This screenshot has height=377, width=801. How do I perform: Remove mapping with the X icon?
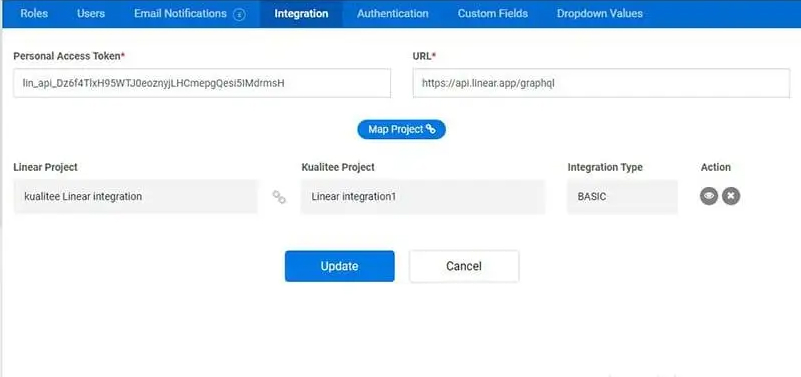click(731, 196)
